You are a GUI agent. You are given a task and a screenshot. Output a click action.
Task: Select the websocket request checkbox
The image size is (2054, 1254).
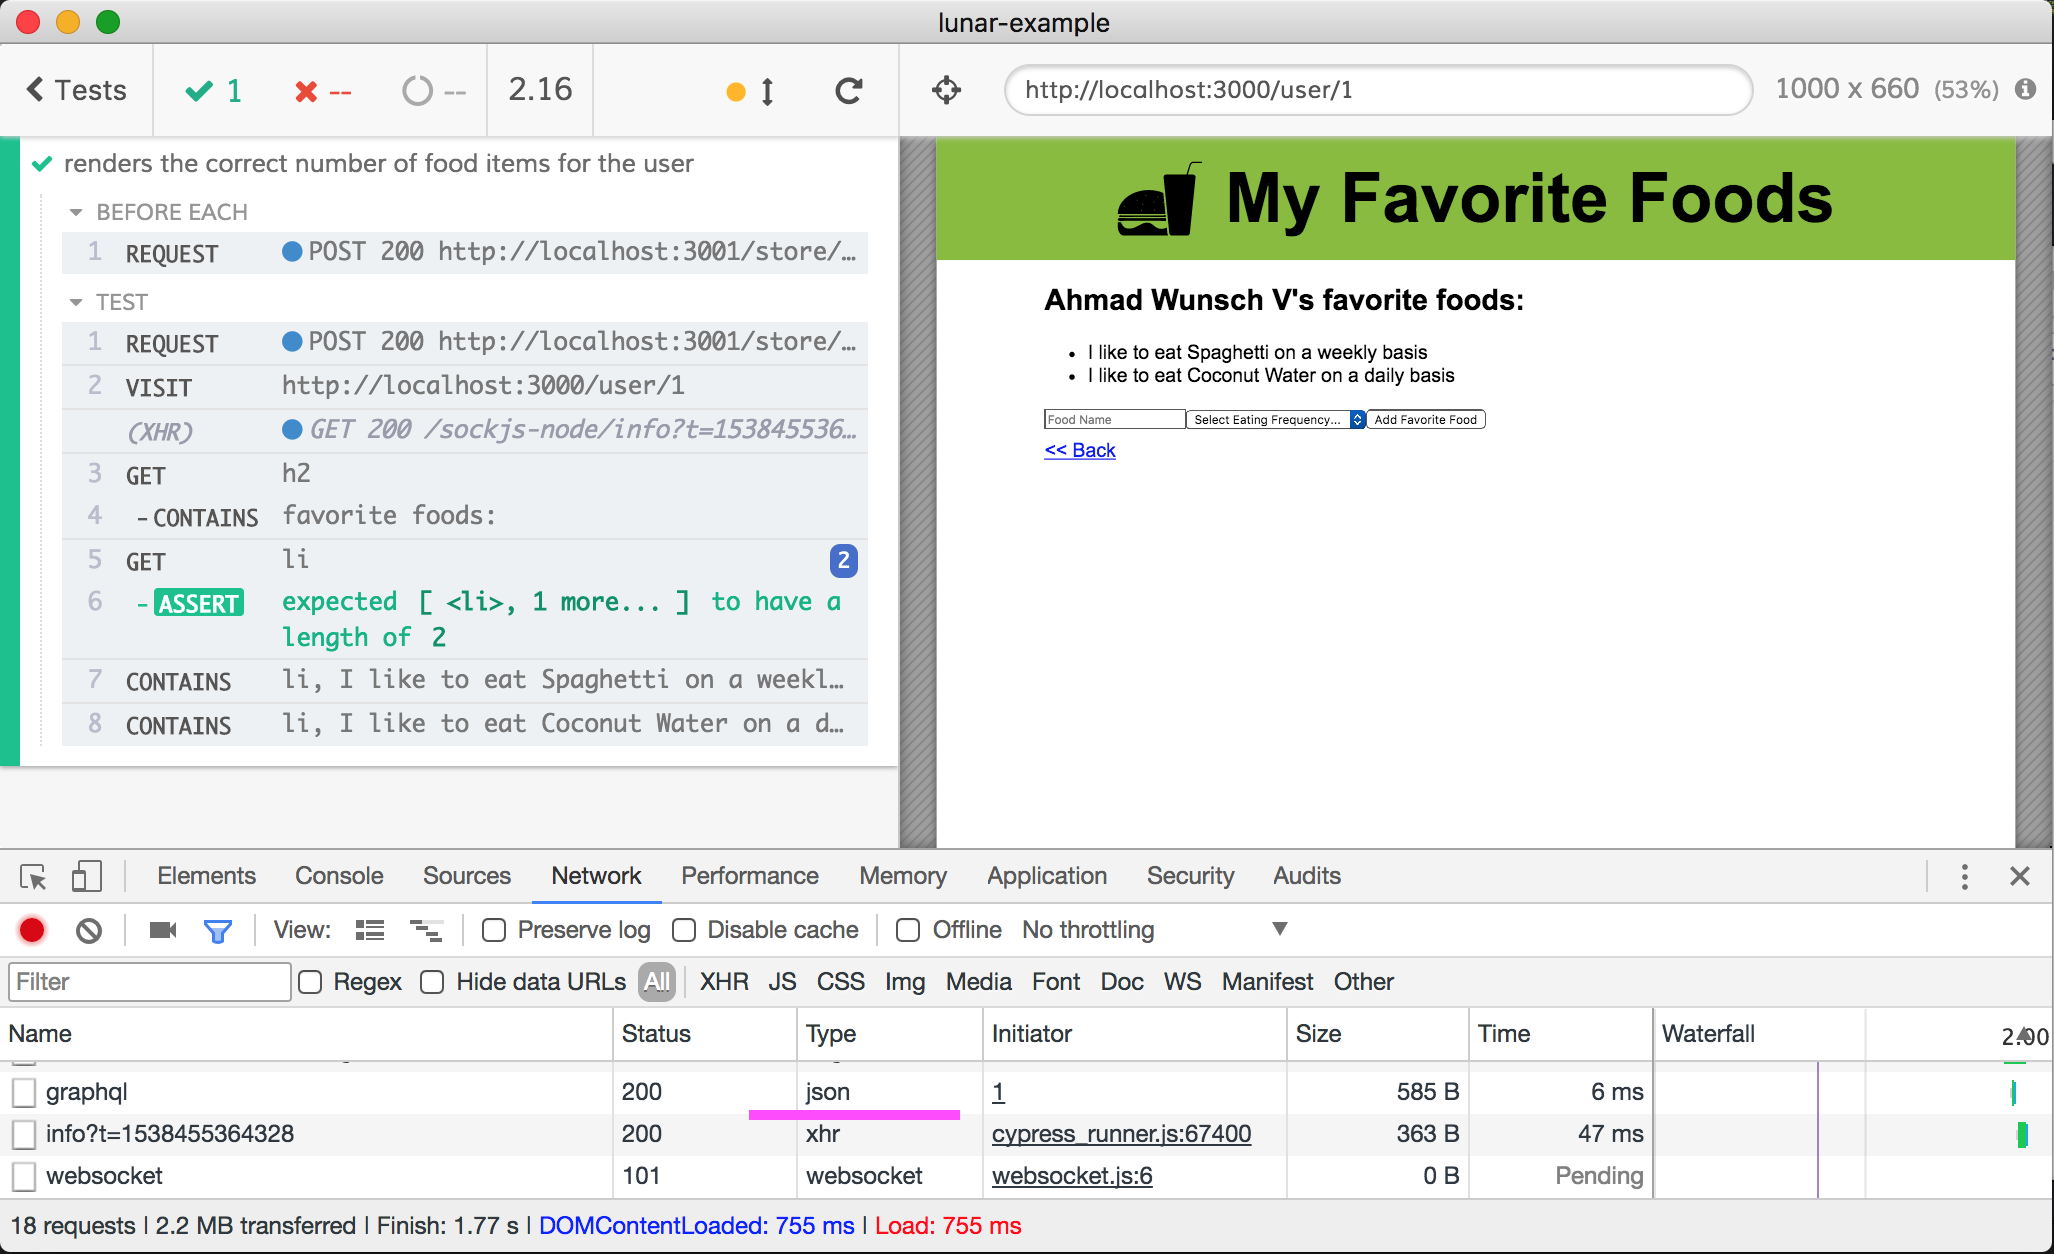tap(24, 1176)
